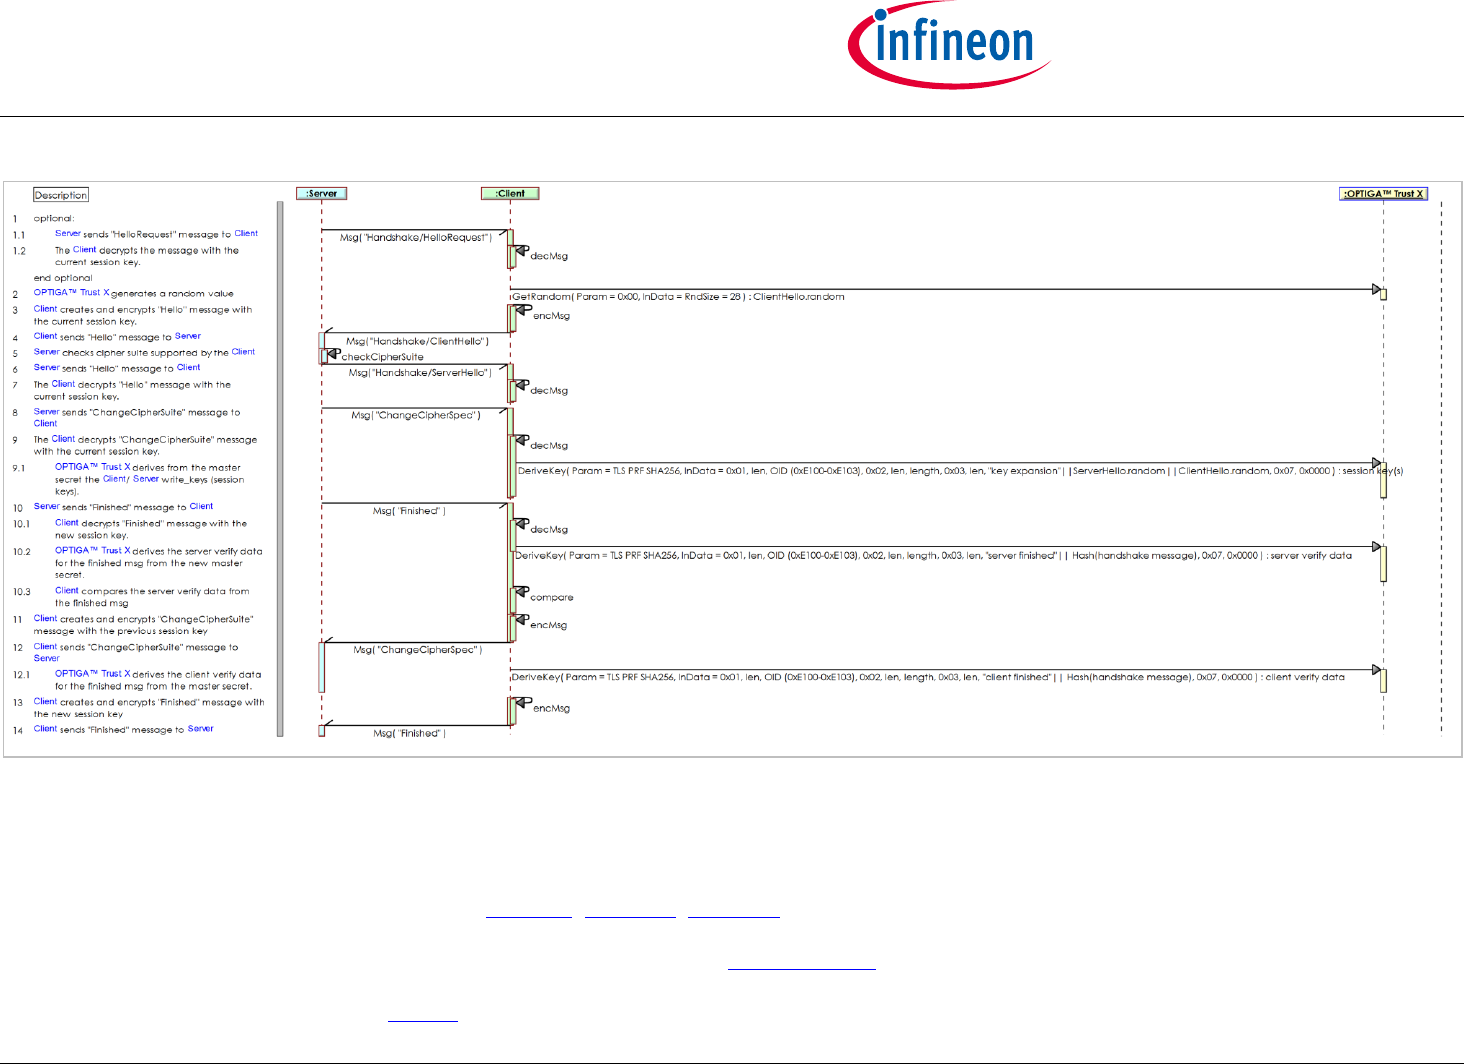Click step 2 text "generates a random value"

click(172, 294)
